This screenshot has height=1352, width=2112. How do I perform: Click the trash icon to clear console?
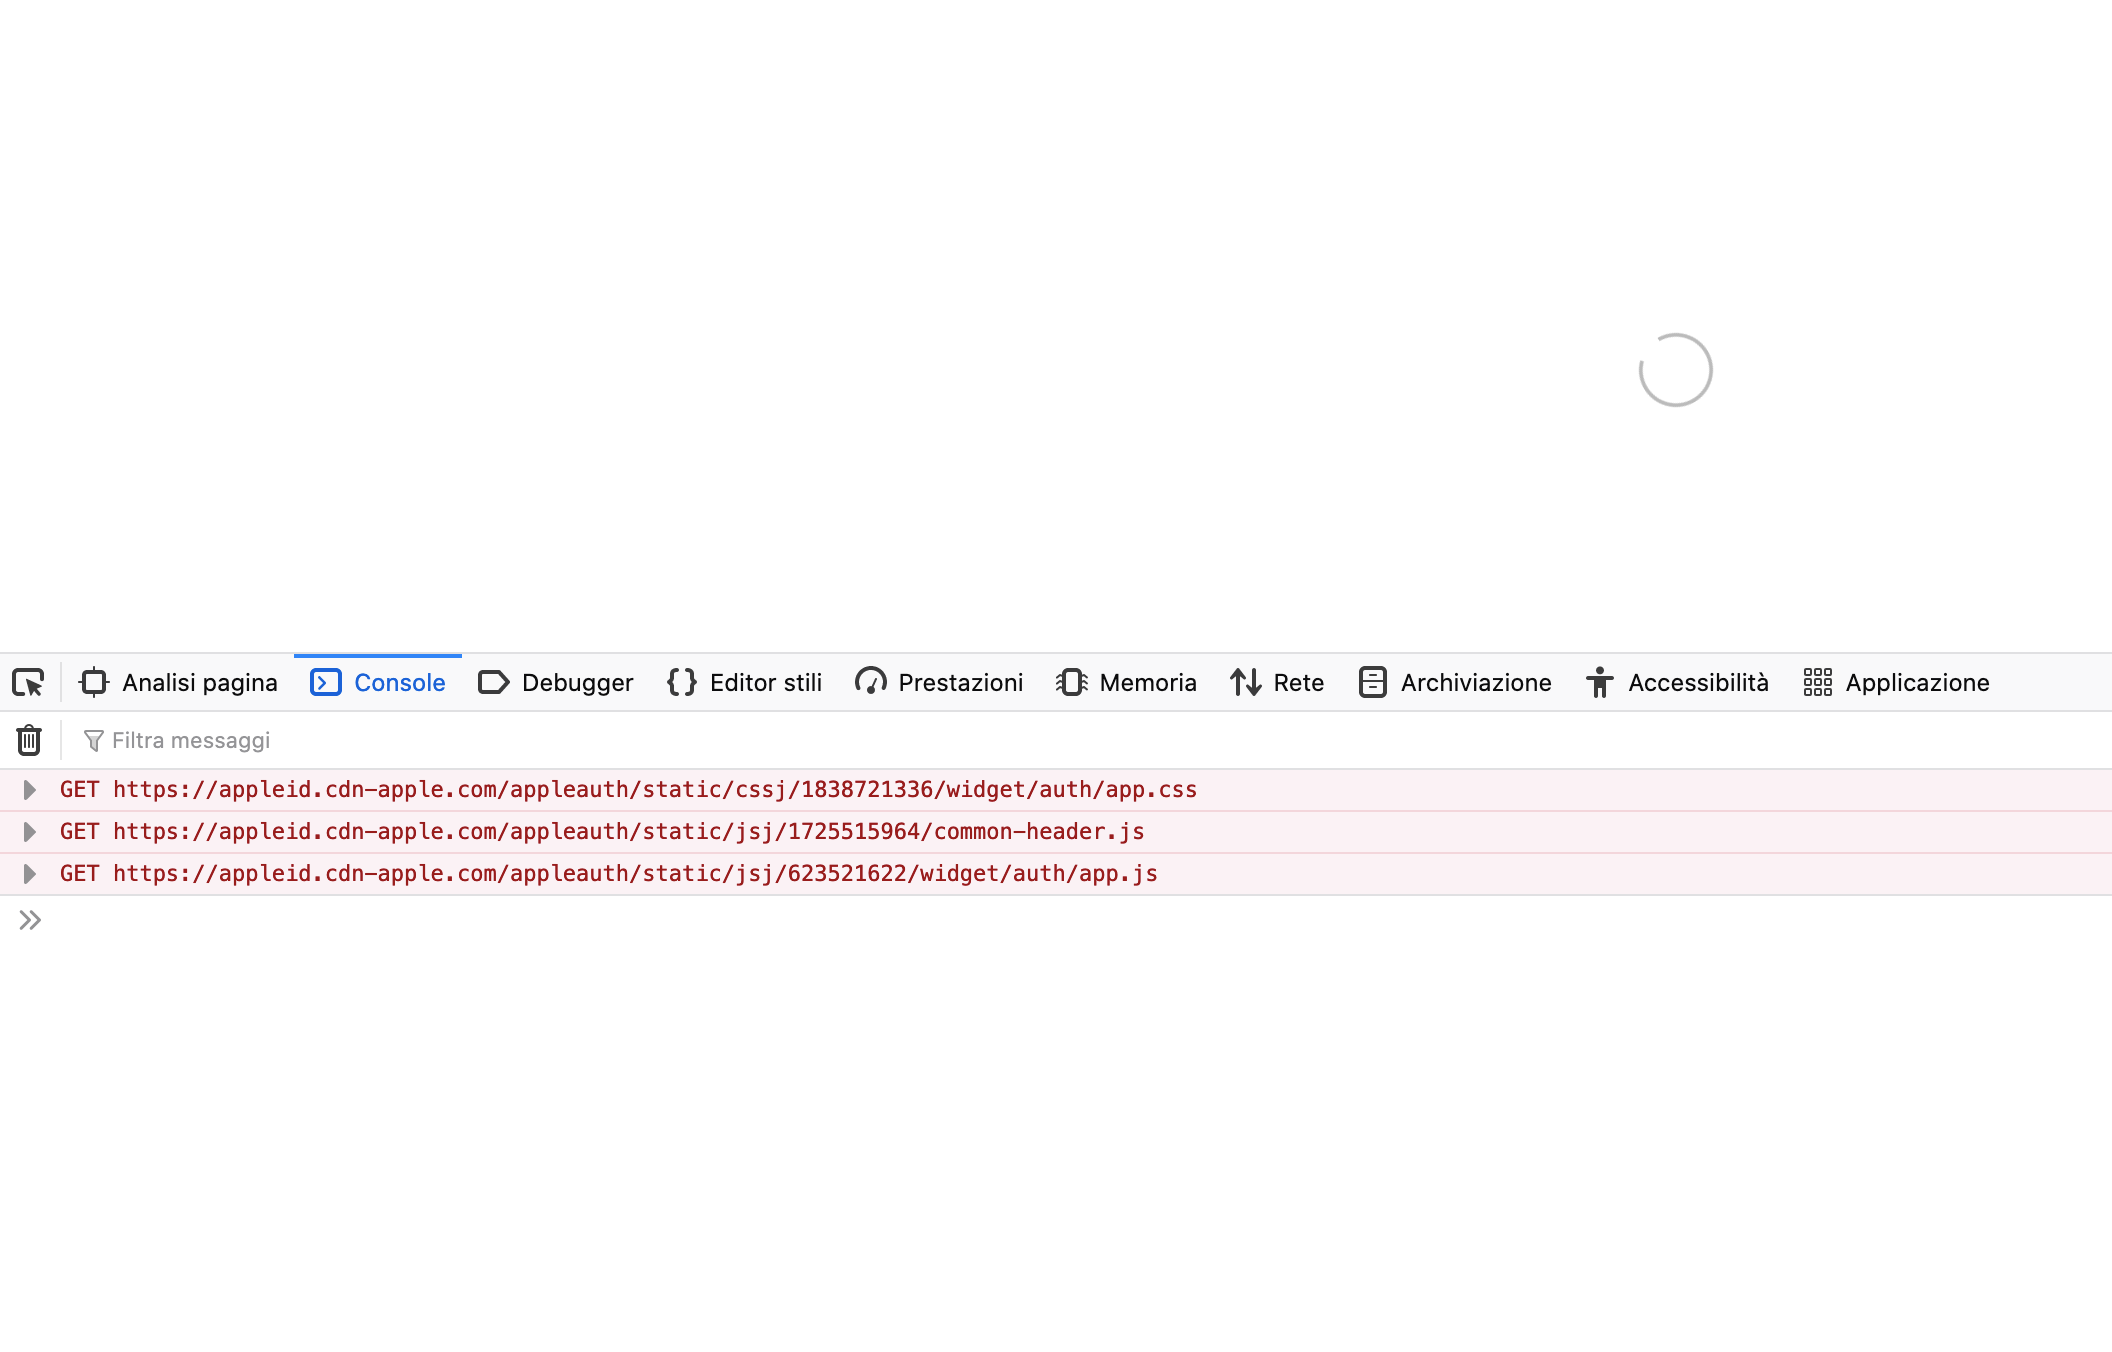coord(29,740)
